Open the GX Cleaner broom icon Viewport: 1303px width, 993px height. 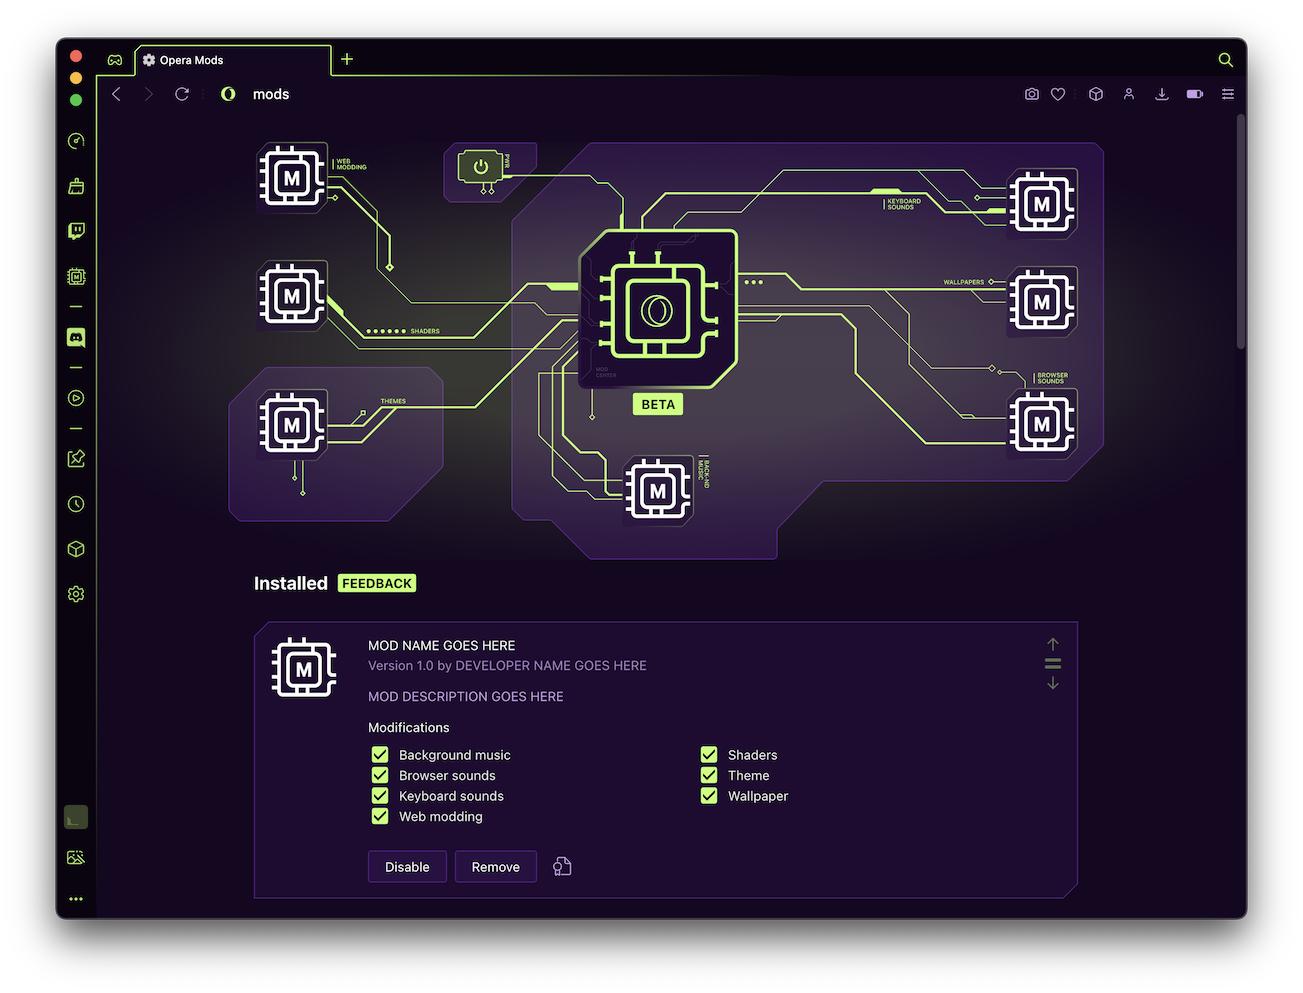[x=76, y=186]
